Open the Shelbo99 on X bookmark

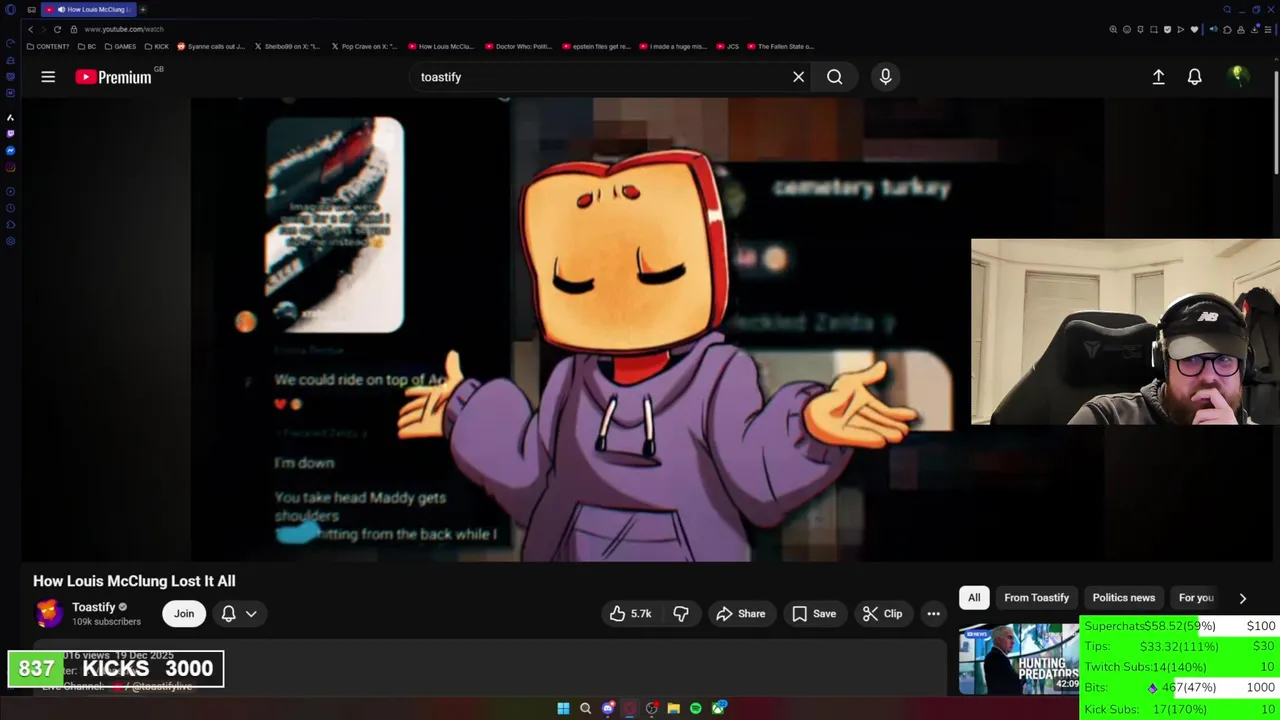coord(287,46)
